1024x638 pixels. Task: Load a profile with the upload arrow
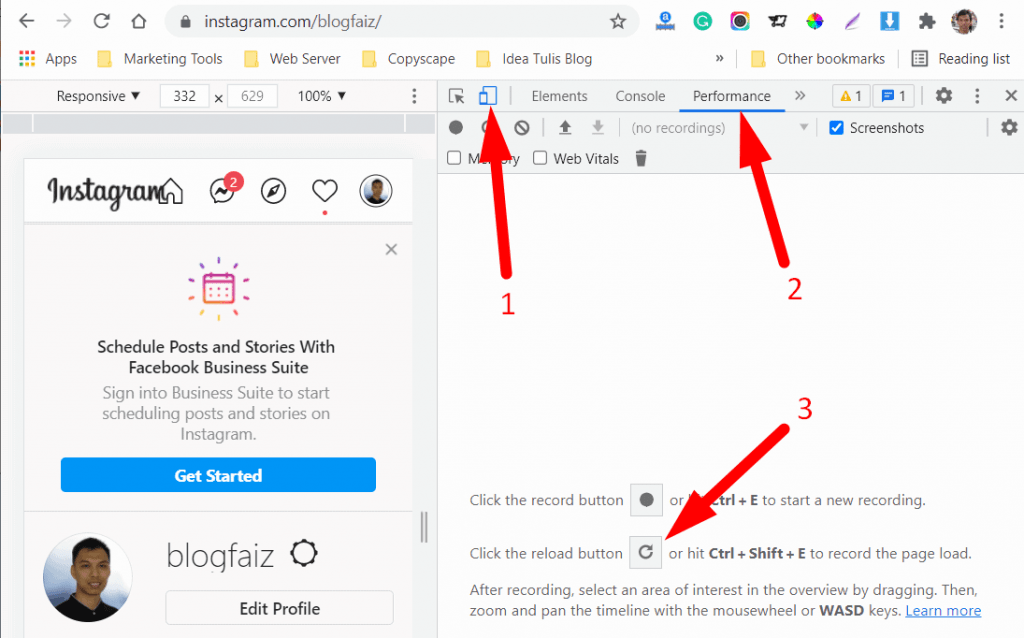pos(565,127)
